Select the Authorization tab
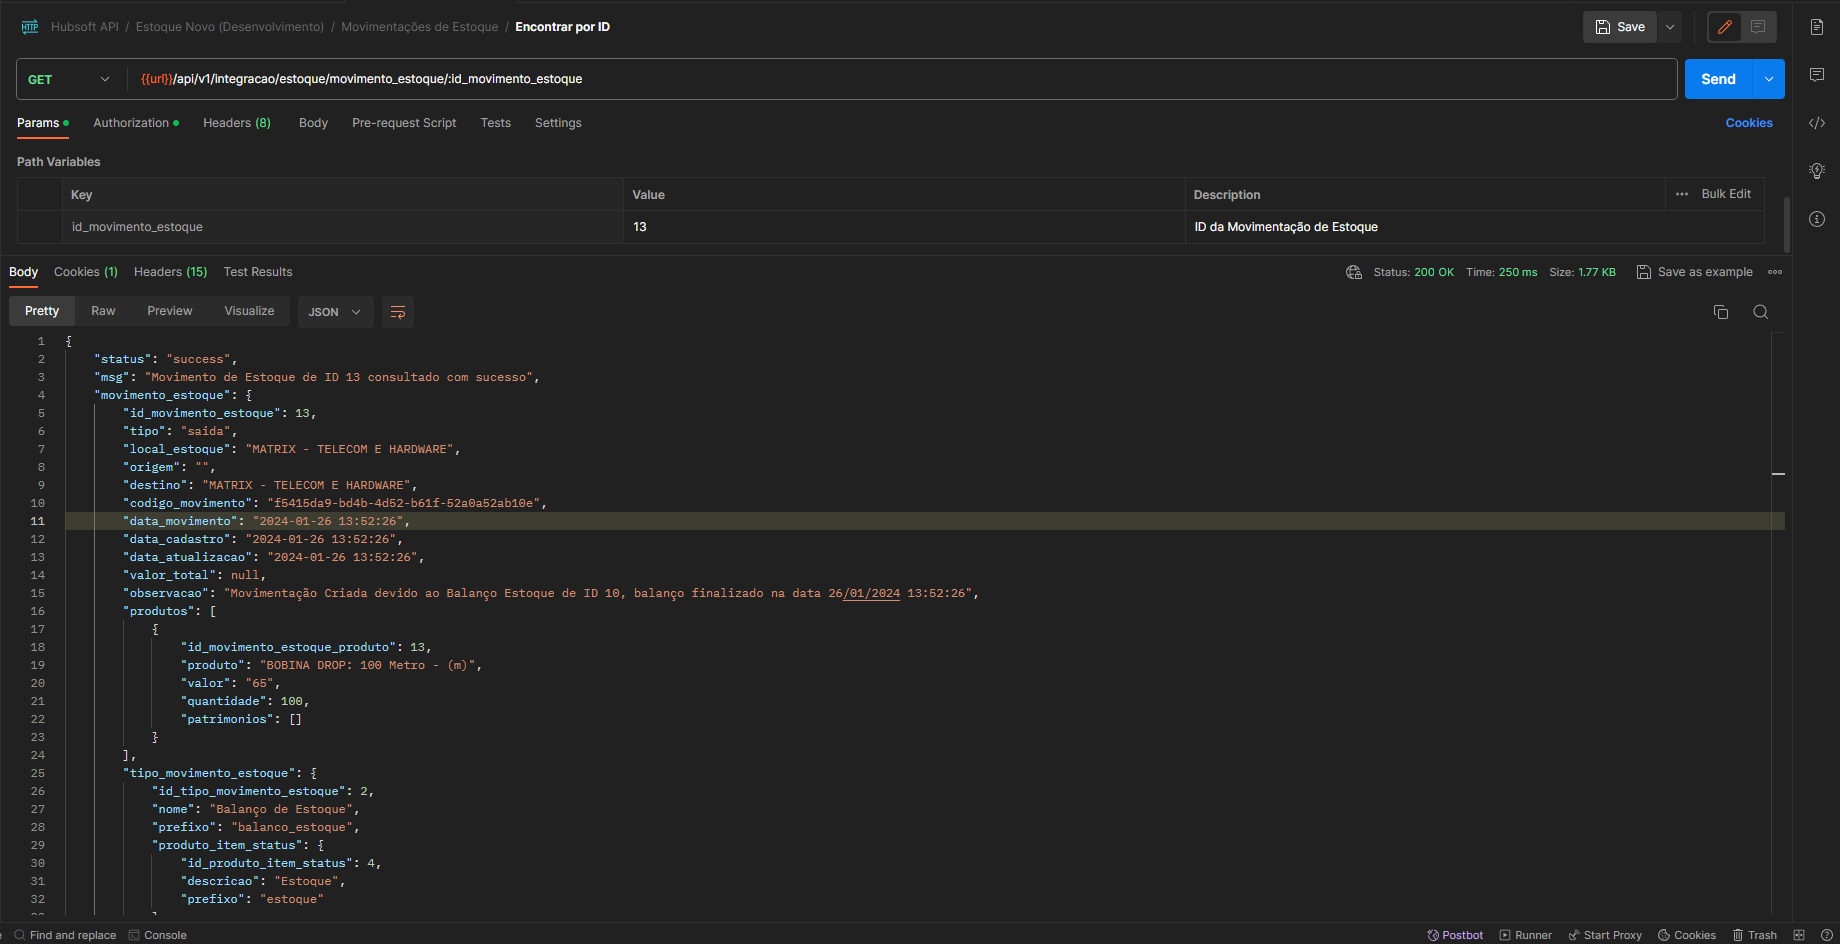The image size is (1840, 944). 136,123
